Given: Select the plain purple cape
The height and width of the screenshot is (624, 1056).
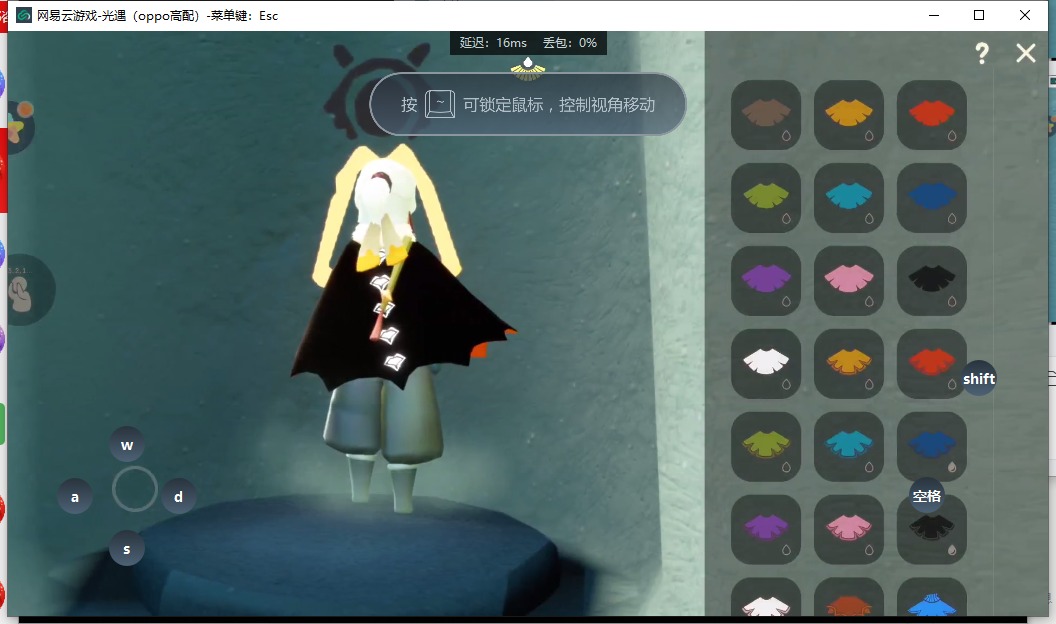Looking at the screenshot, I should click(x=766, y=281).
